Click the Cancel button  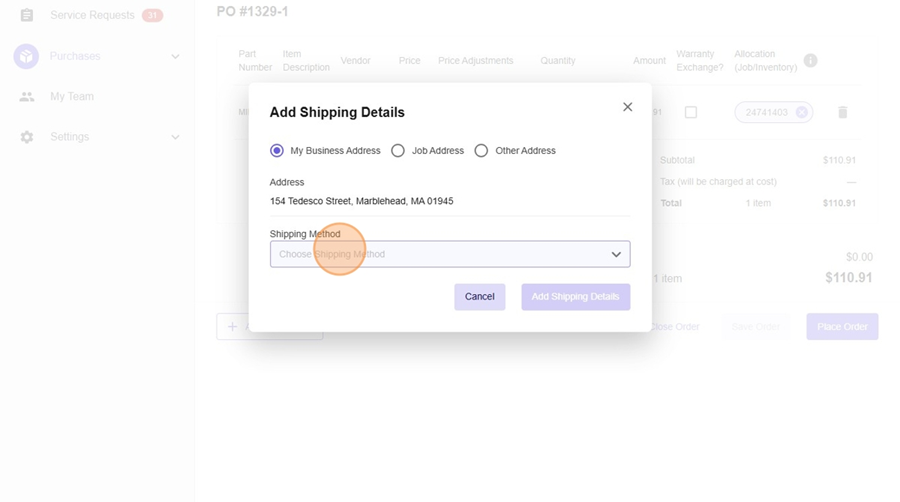click(479, 297)
